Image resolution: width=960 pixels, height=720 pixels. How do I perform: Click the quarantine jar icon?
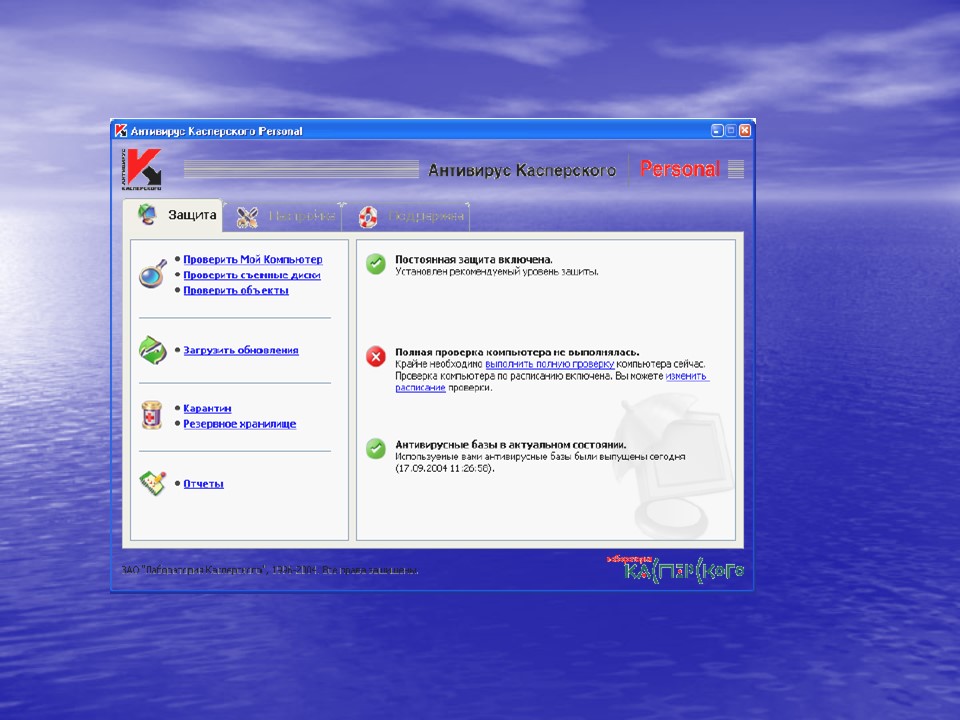pyautogui.click(x=151, y=416)
